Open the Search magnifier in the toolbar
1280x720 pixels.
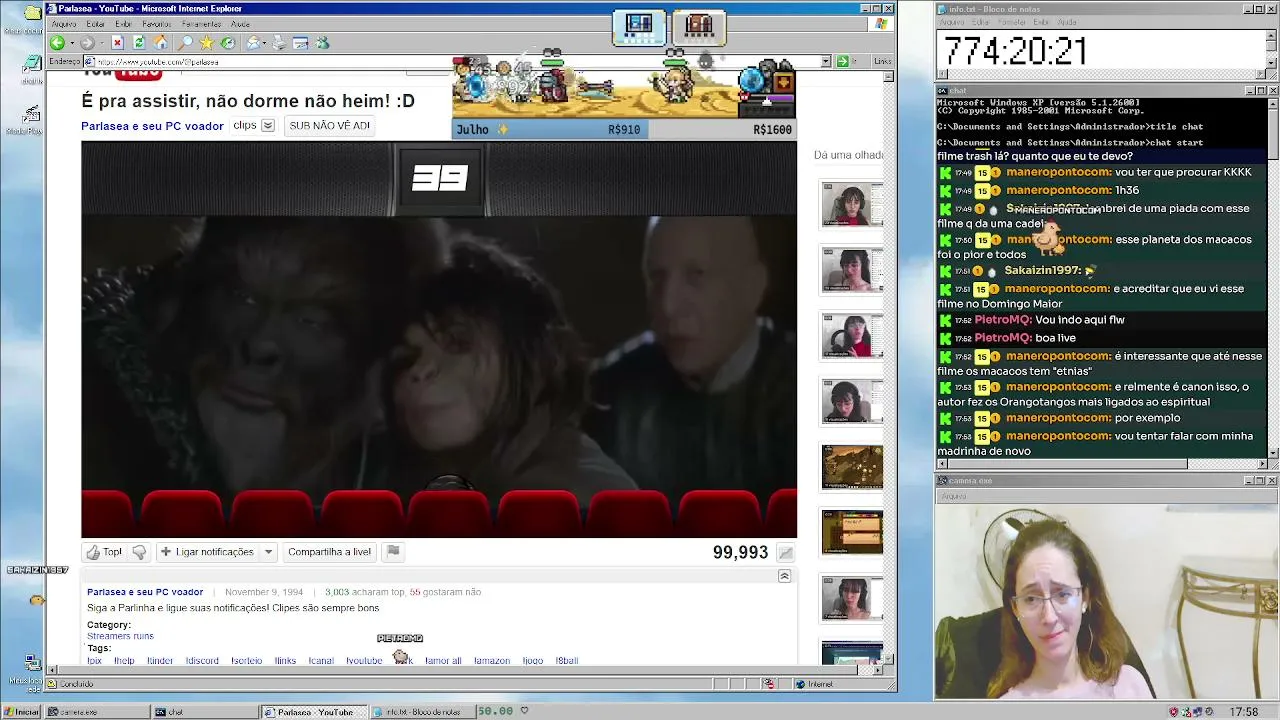tap(185, 43)
